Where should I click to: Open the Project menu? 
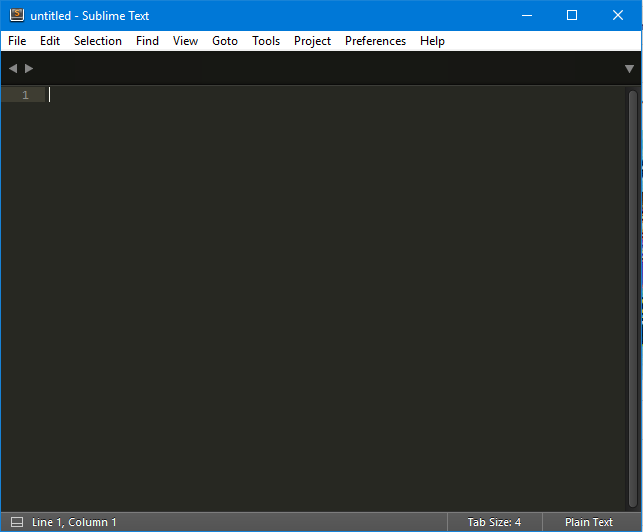[312, 41]
